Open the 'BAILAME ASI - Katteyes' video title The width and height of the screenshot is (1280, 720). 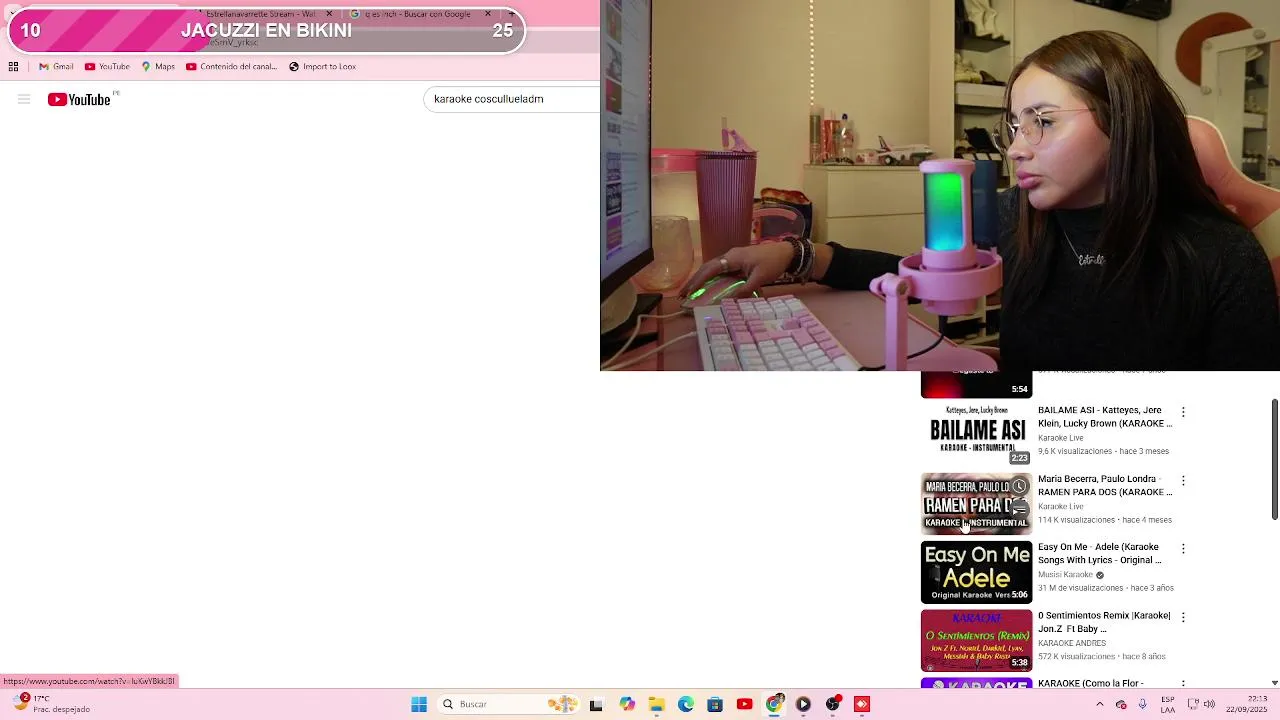point(1104,417)
